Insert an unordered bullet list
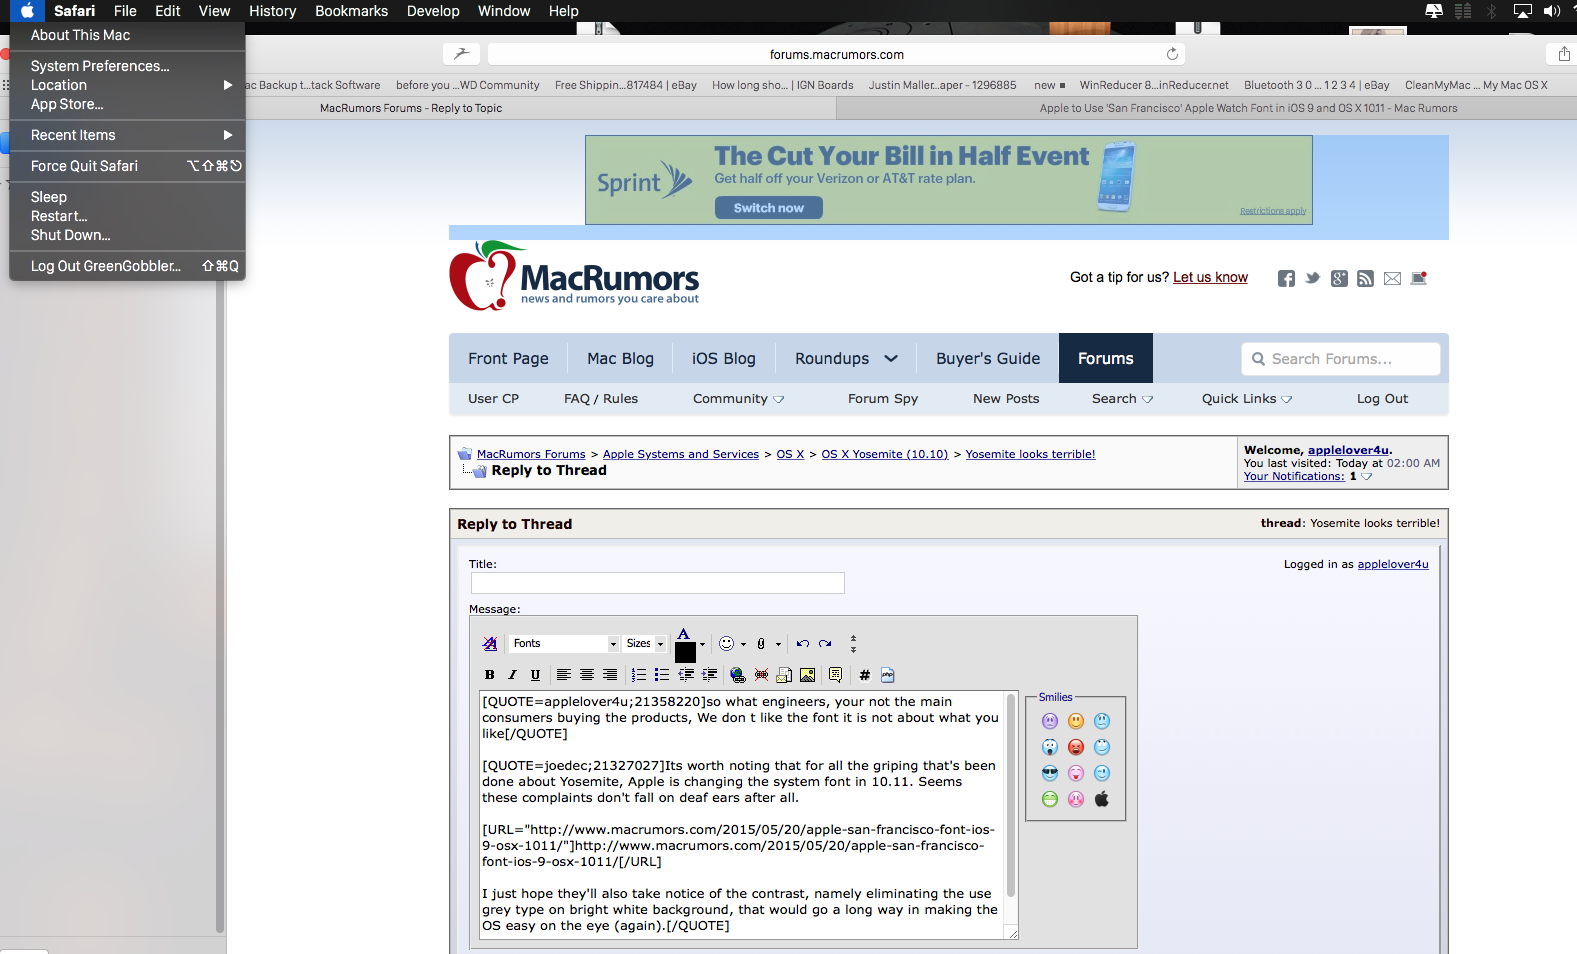 click(x=661, y=675)
